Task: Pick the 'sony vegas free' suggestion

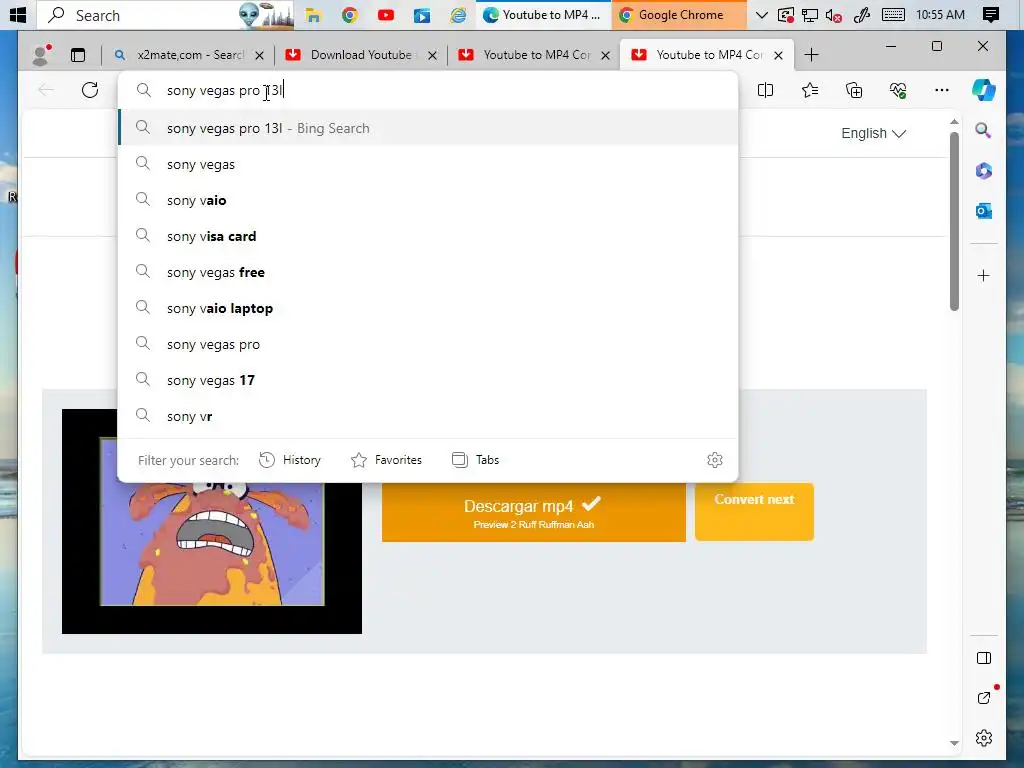Action: [x=428, y=272]
